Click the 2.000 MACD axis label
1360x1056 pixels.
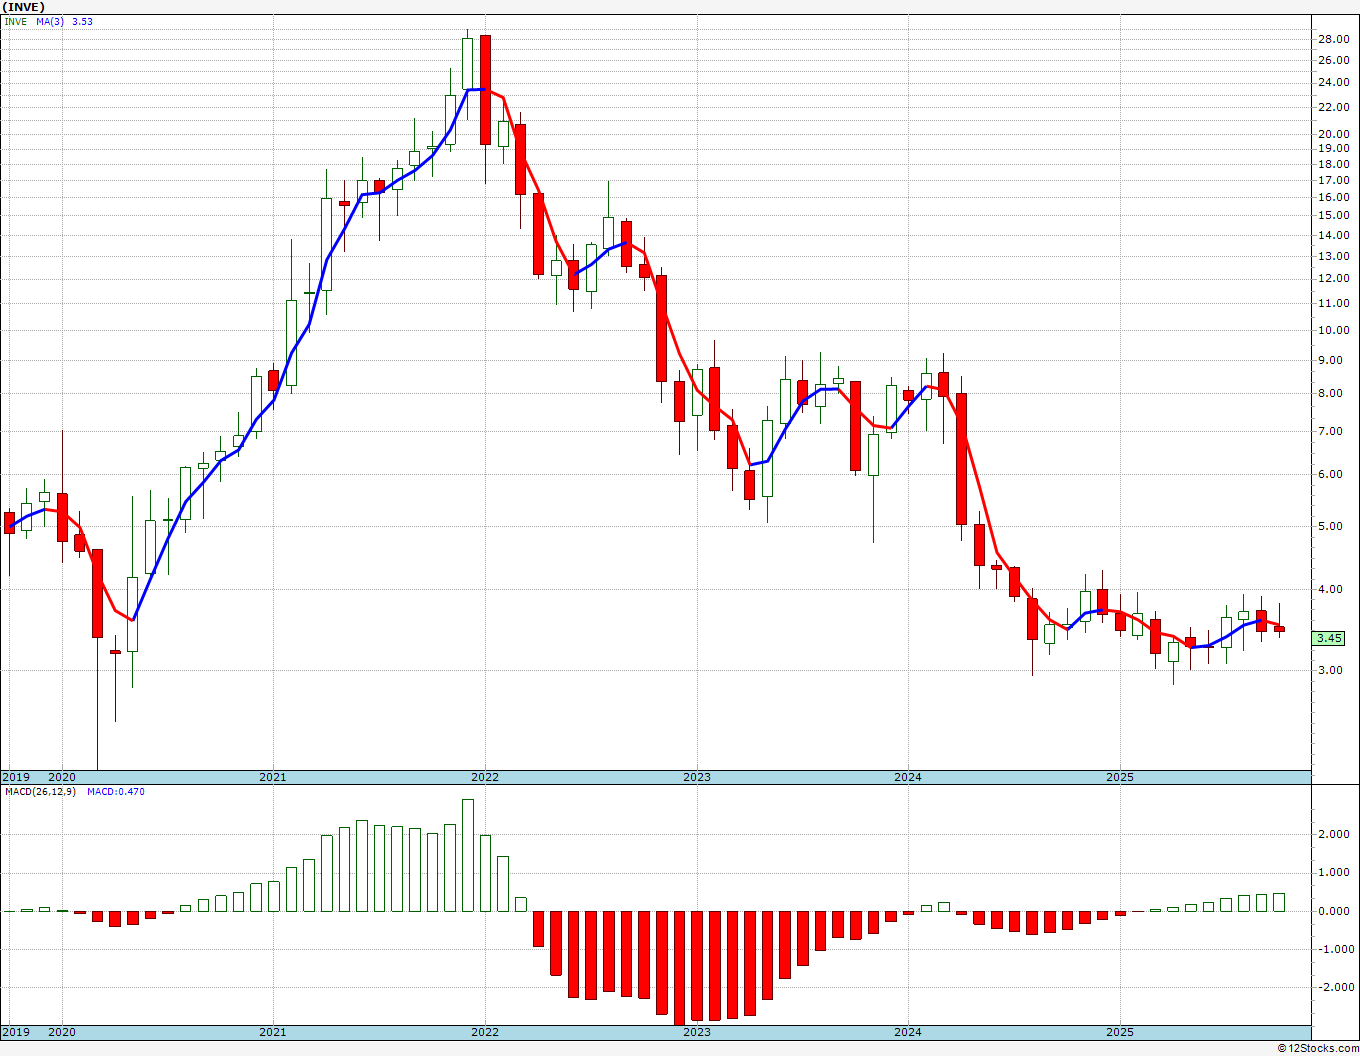tap(1336, 834)
